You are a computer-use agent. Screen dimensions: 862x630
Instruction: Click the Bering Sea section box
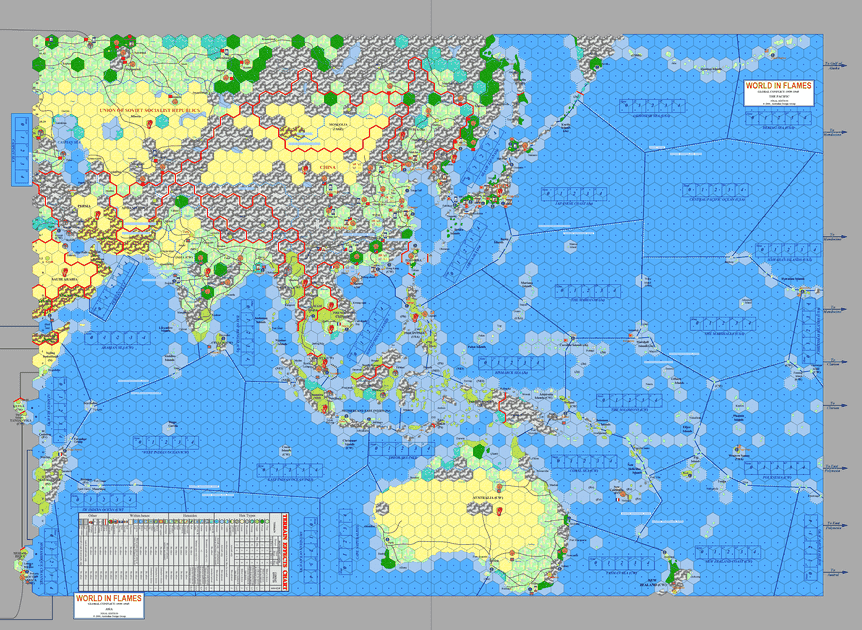click(779, 118)
